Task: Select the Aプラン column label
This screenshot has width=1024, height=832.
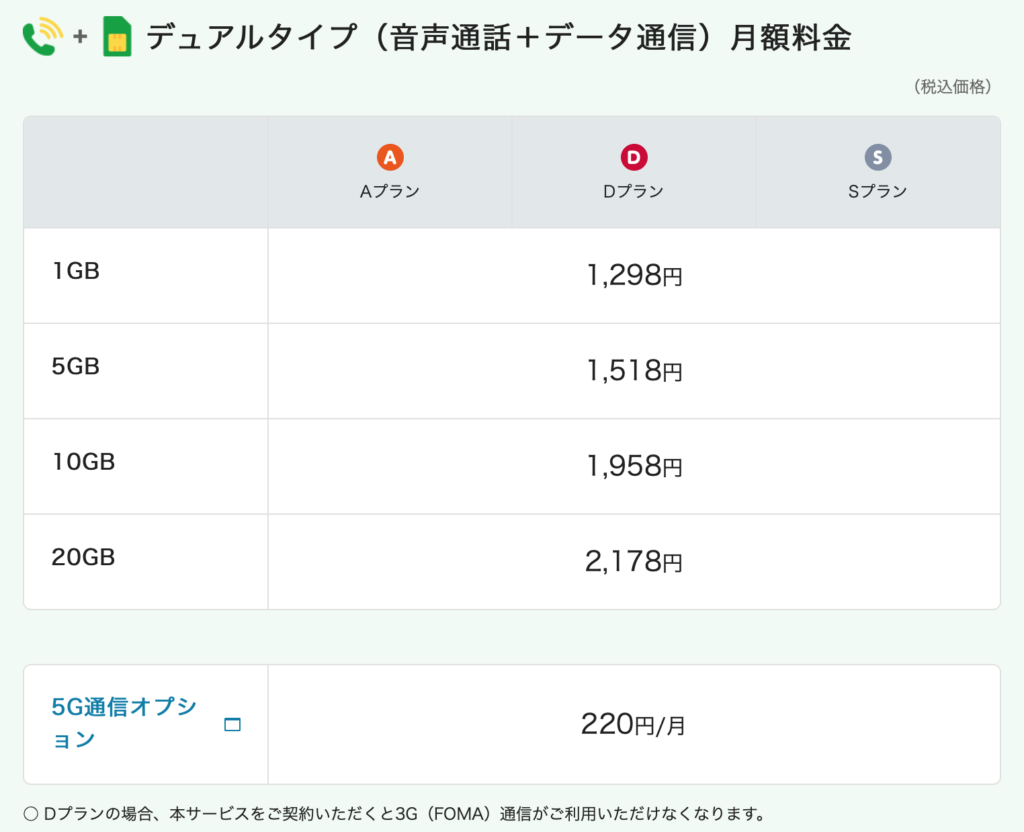Action: [390, 191]
